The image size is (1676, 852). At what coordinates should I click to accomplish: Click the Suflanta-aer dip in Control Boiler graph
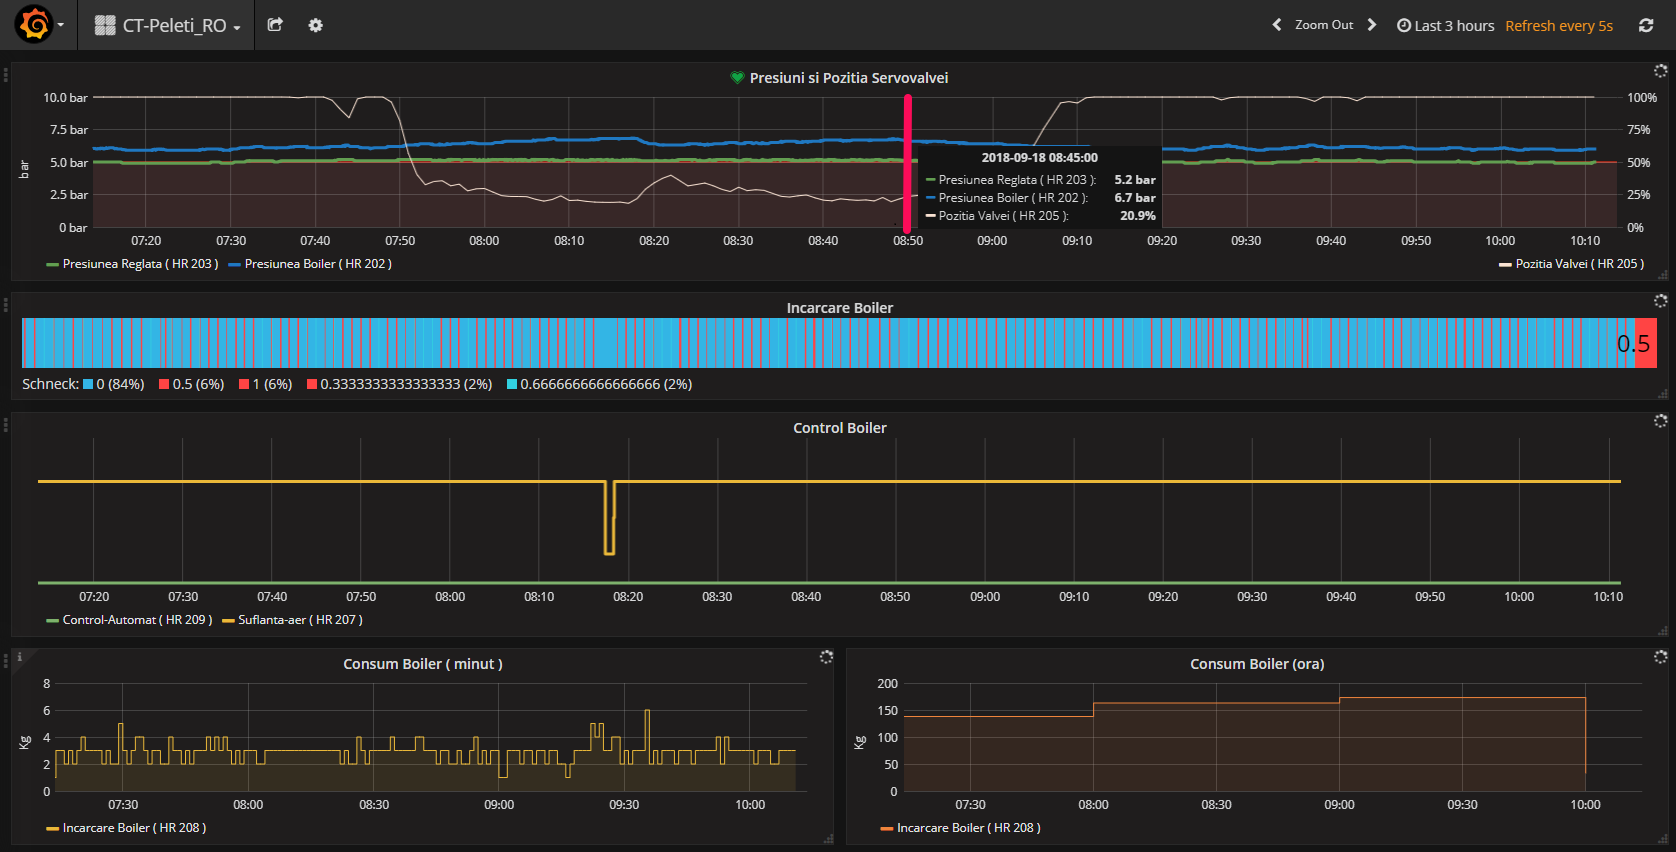[x=610, y=518]
